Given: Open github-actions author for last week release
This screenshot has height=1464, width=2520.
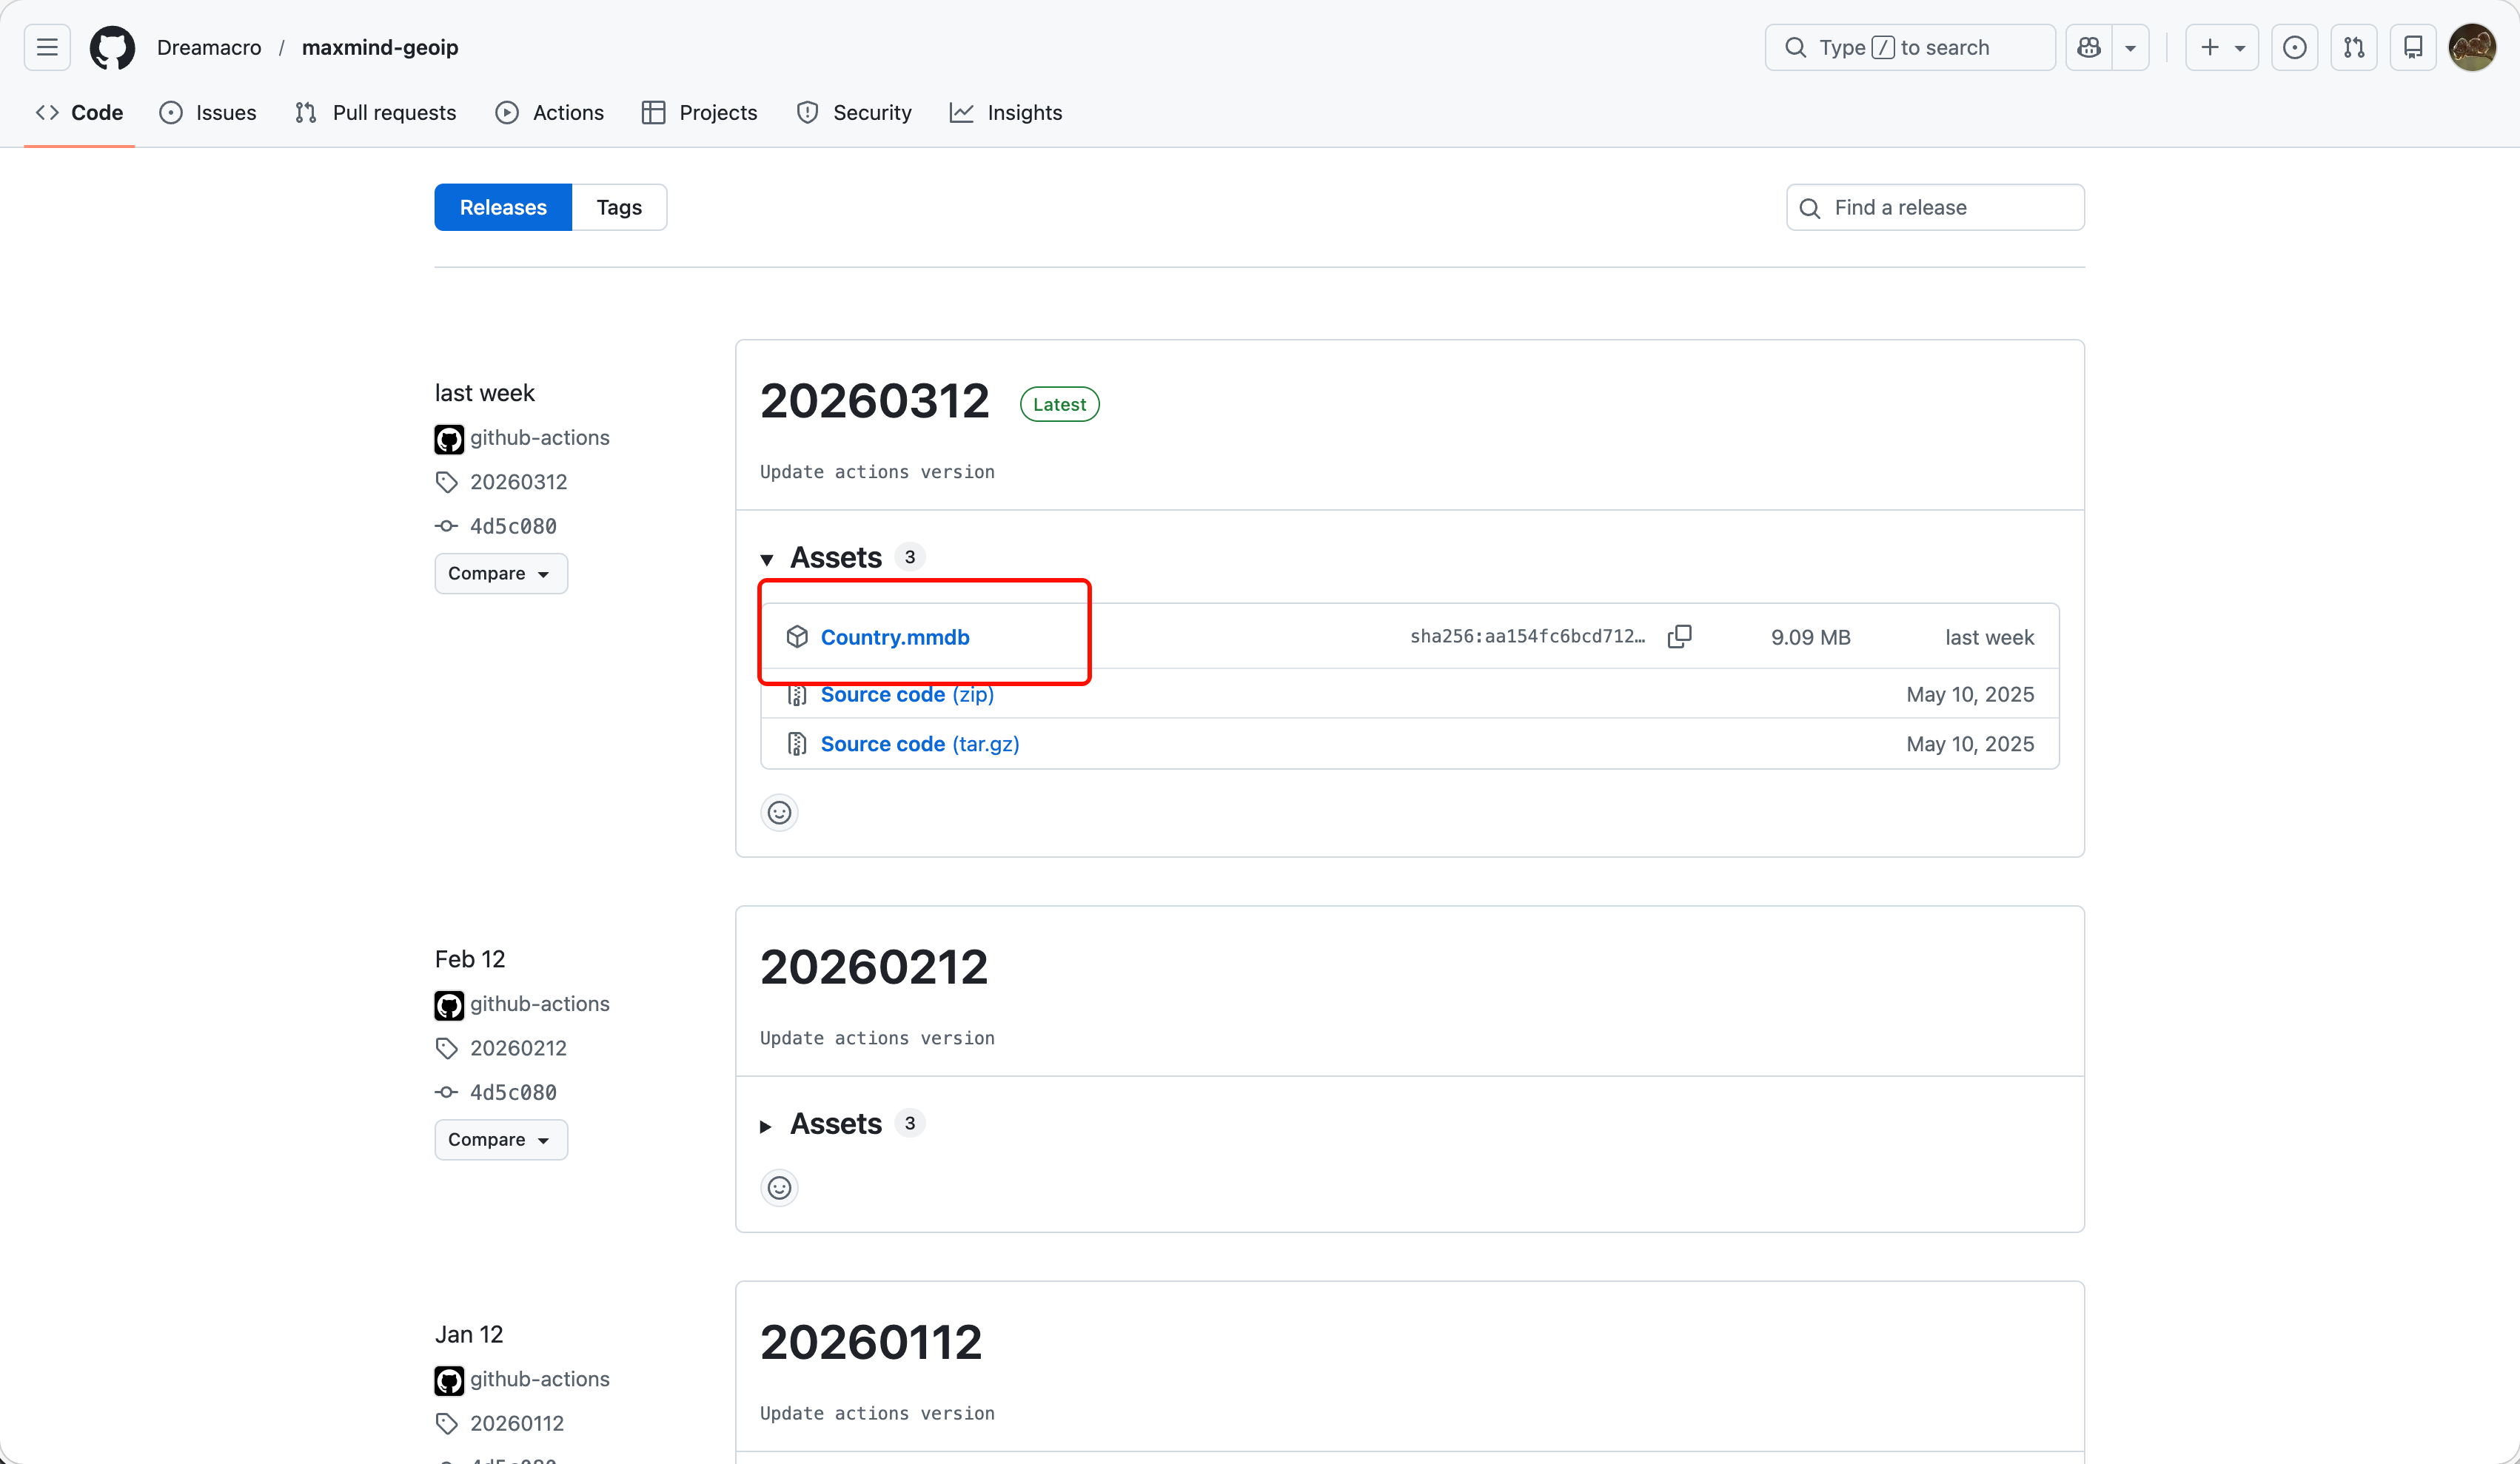Looking at the screenshot, I should [540, 437].
